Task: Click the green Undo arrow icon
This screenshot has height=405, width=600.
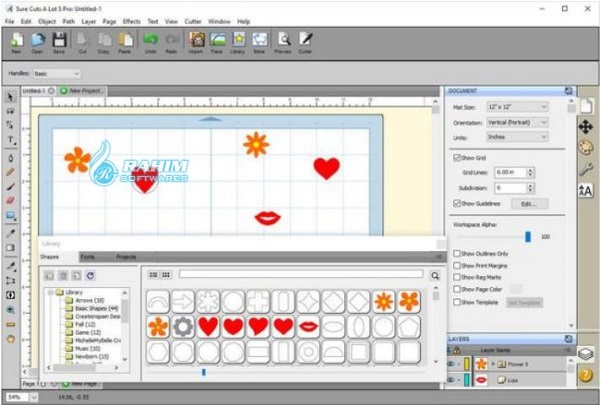Action: [x=150, y=40]
